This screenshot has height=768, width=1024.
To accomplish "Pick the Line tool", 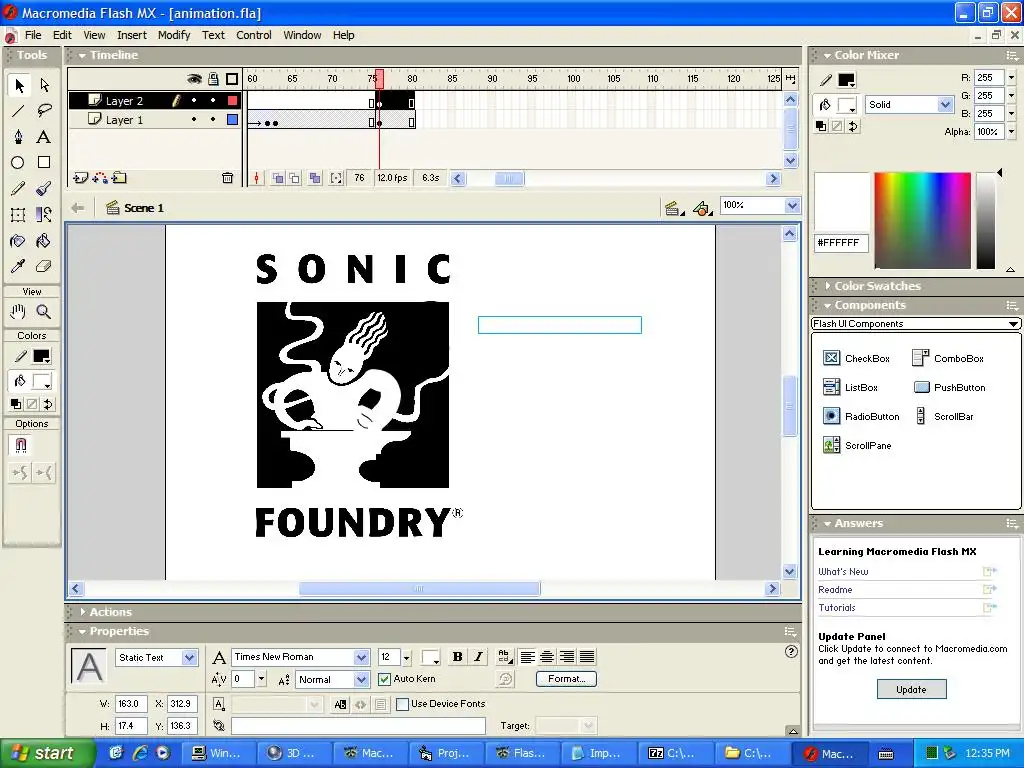I will click(x=18, y=111).
